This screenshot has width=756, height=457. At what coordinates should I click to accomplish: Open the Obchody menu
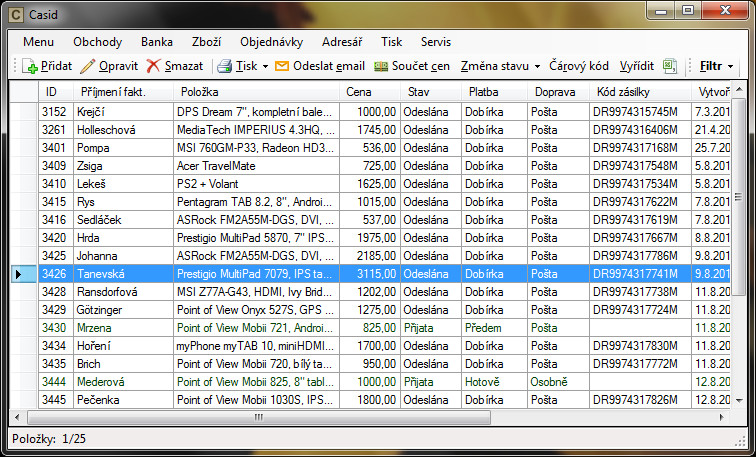(x=97, y=42)
